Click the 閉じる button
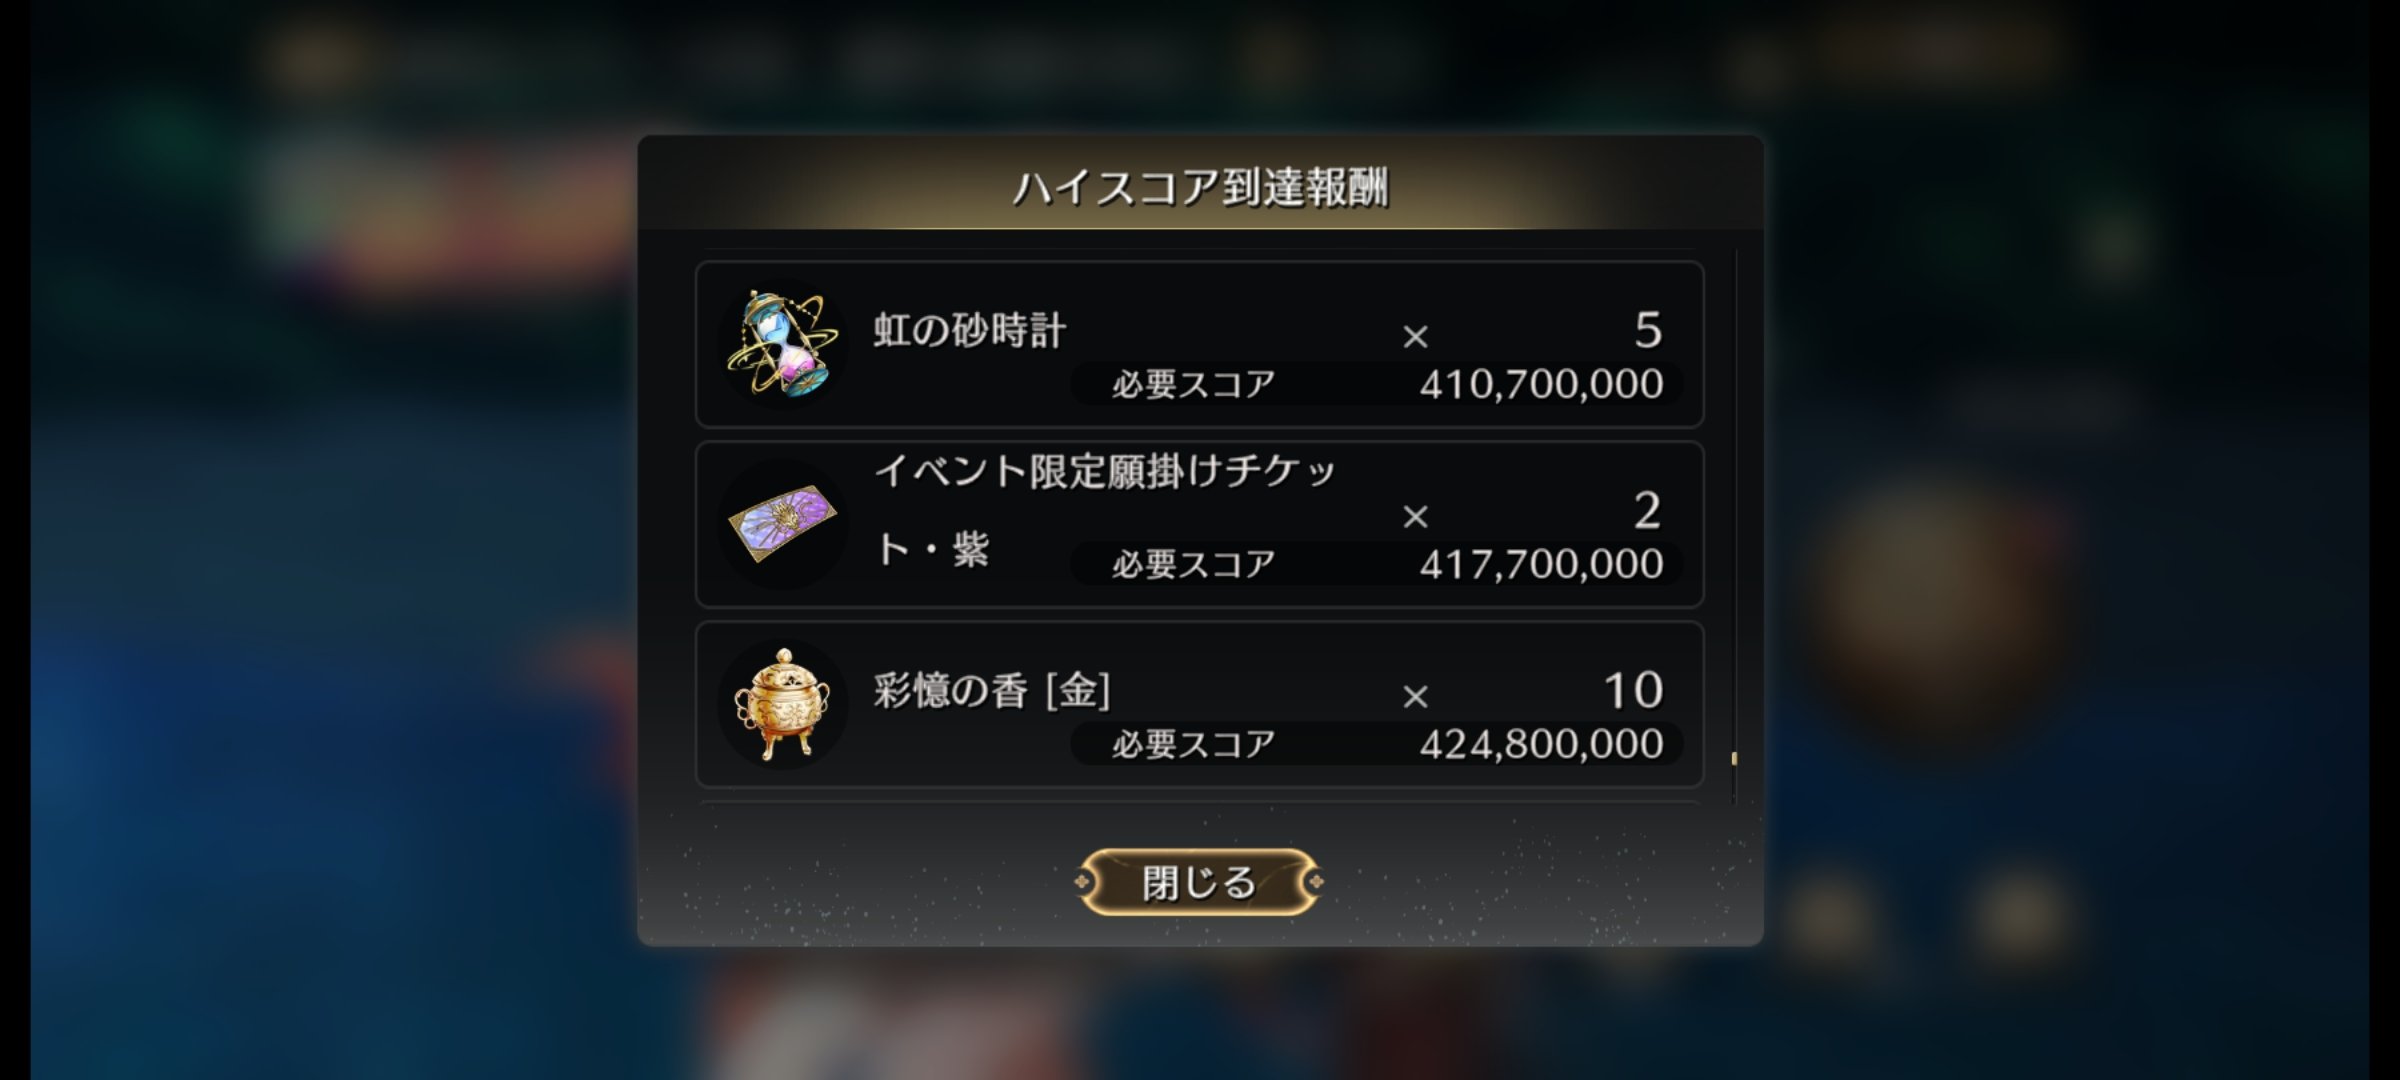2400x1080 pixels. click(1199, 882)
